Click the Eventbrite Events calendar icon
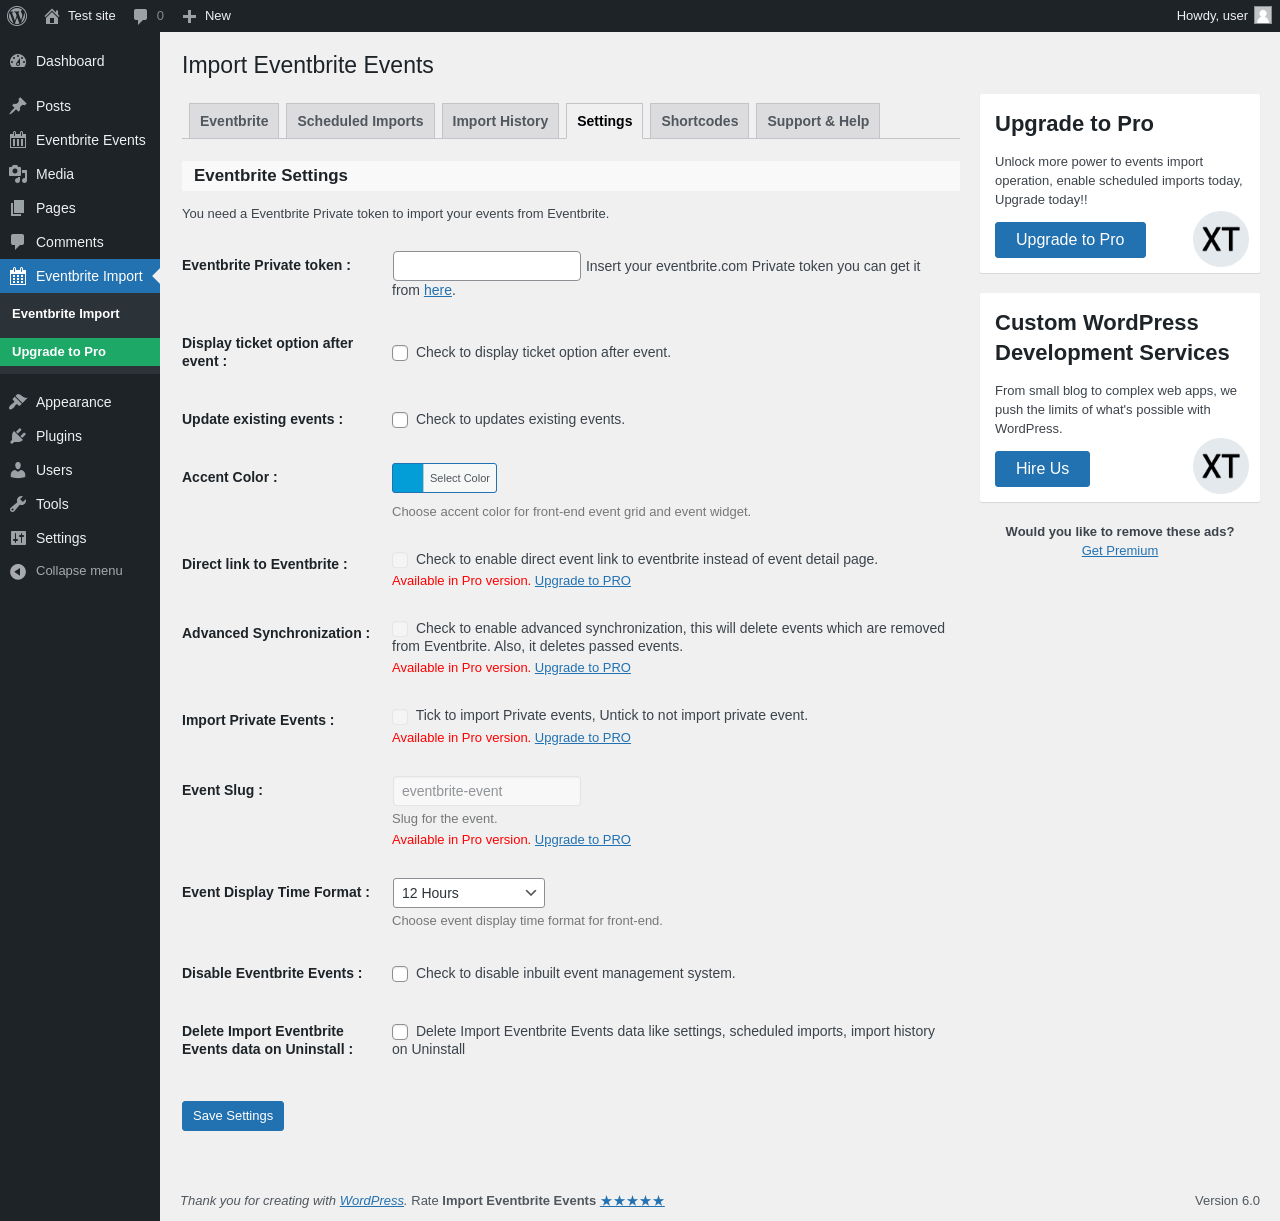 (18, 140)
